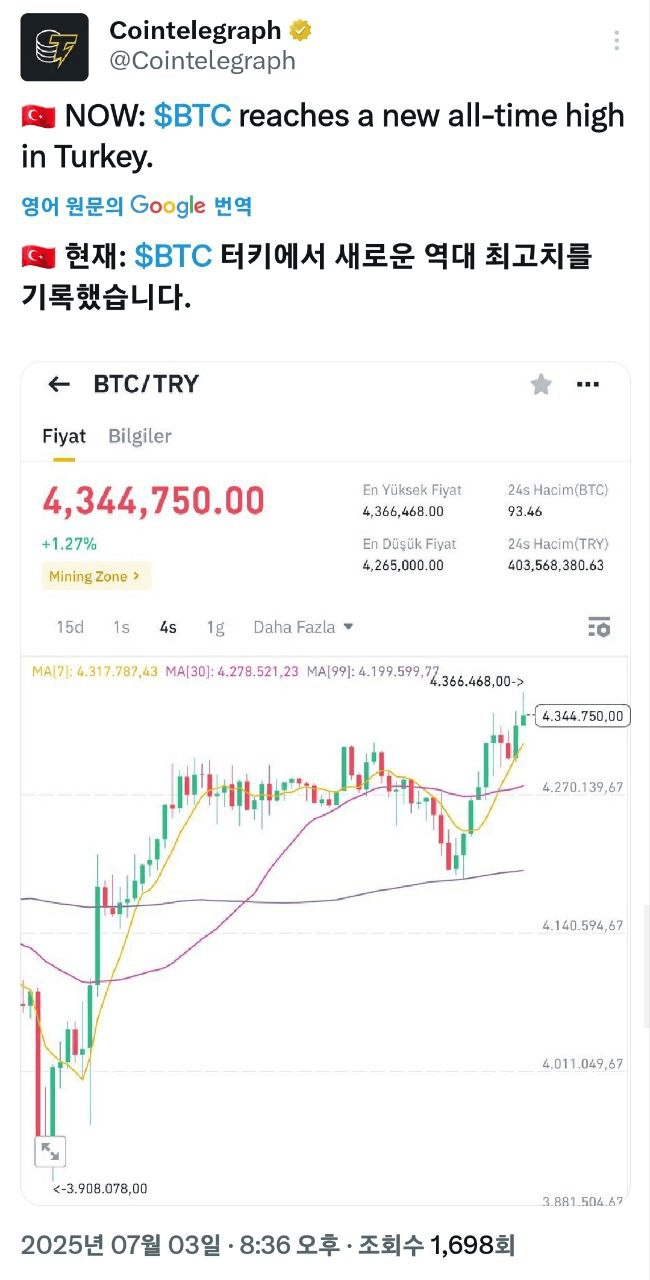Expand the Daha Fazla dropdown
Image resolution: width=650 pixels, height=1280 pixels.
click(x=303, y=627)
